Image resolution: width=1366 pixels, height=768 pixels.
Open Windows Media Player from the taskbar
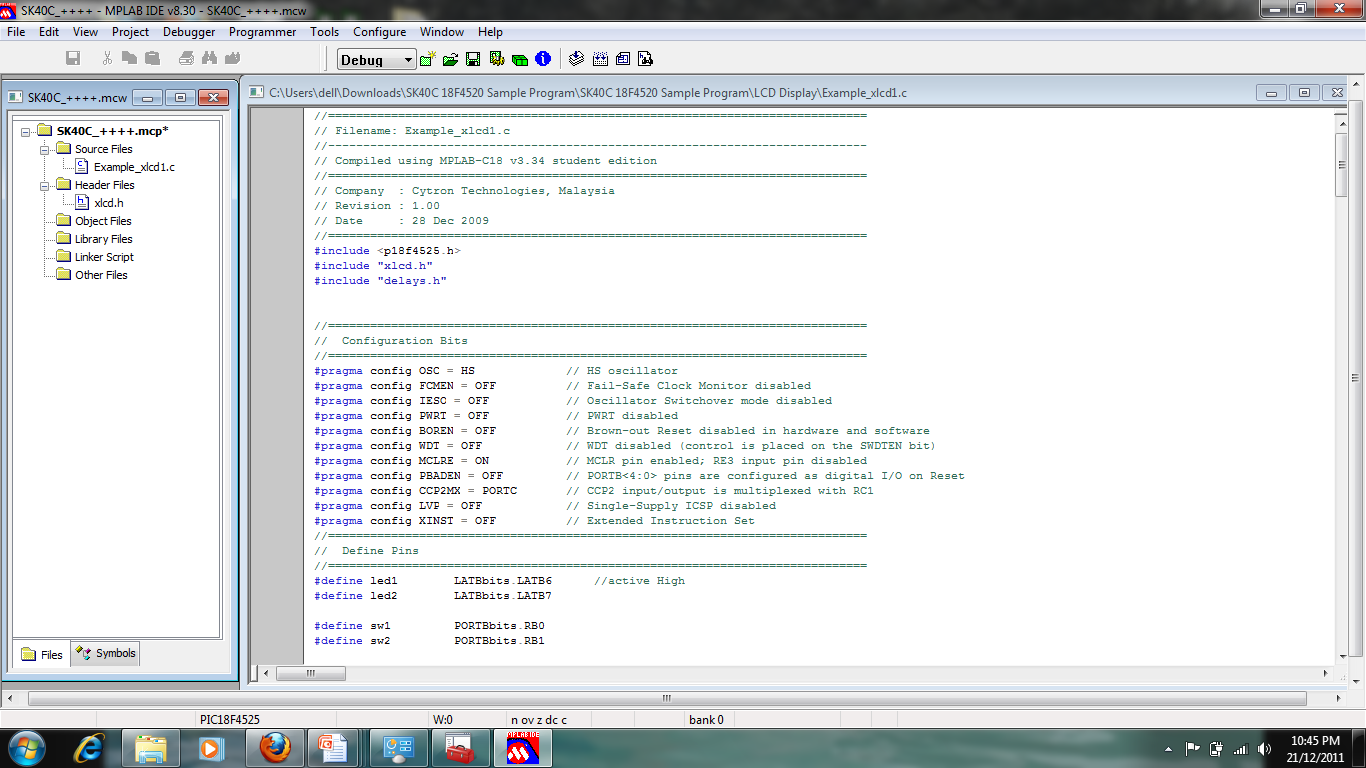pyautogui.click(x=211, y=748)
